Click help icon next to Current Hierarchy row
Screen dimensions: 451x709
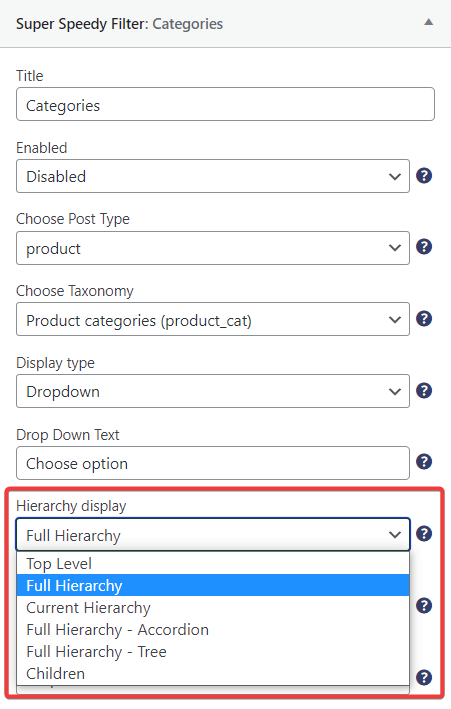coord(424,605)
